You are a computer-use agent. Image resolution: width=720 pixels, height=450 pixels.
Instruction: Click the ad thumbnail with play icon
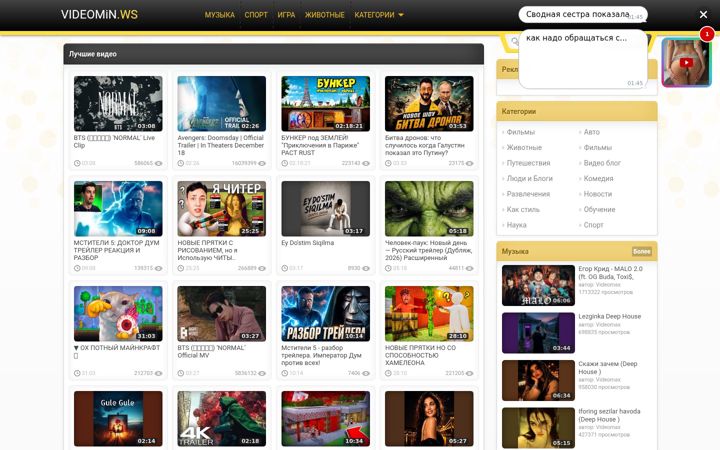(x=686, y=62)
